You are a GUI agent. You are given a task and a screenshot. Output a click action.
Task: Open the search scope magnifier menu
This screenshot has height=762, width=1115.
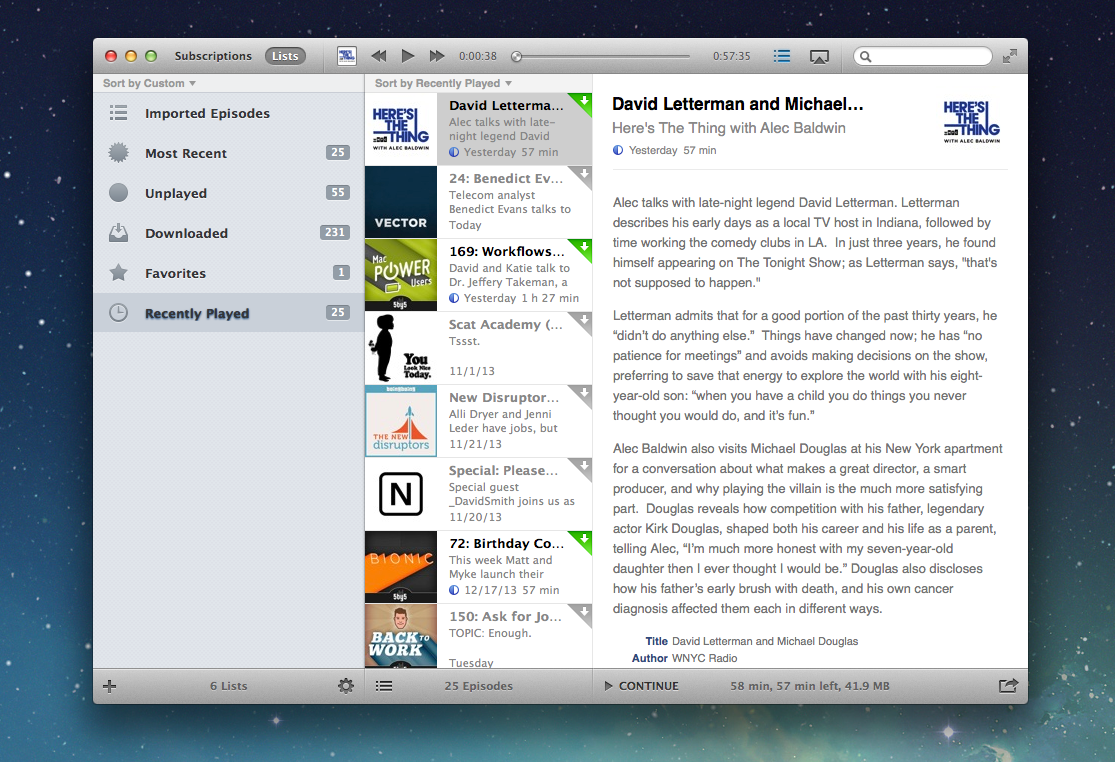click(x=867, y=56)
